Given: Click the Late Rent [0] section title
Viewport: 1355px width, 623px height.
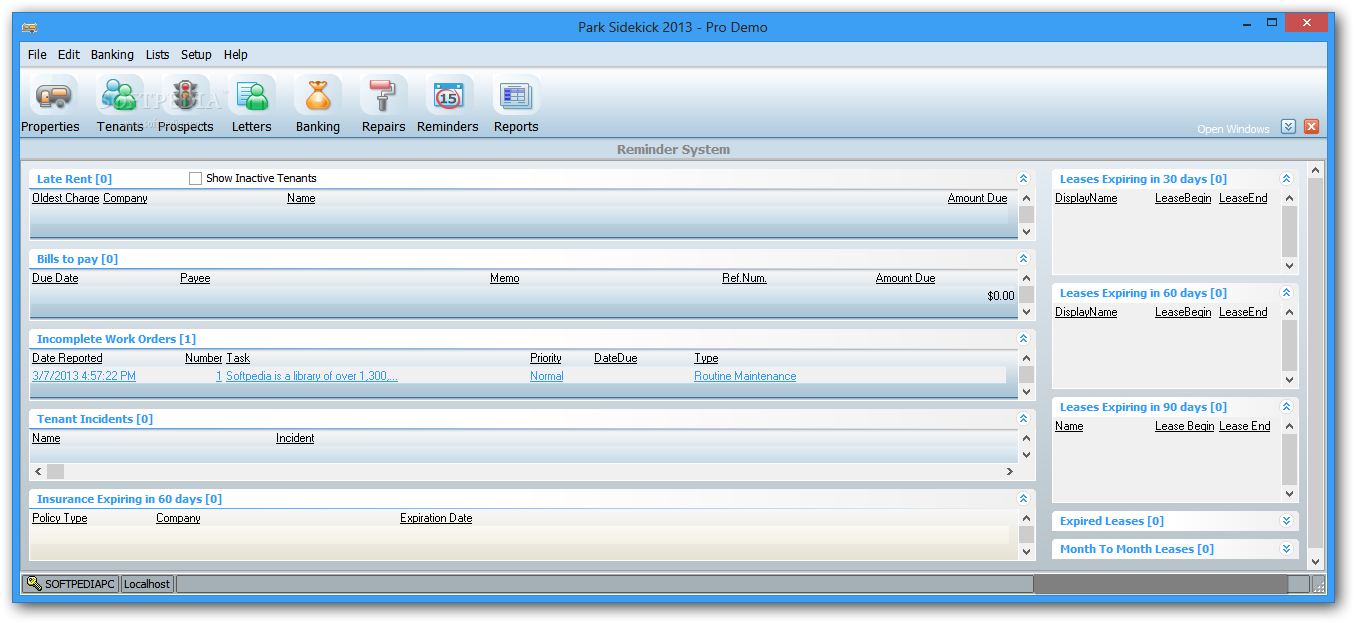Looking at the screenshot, I should click(x=74, y=179).
